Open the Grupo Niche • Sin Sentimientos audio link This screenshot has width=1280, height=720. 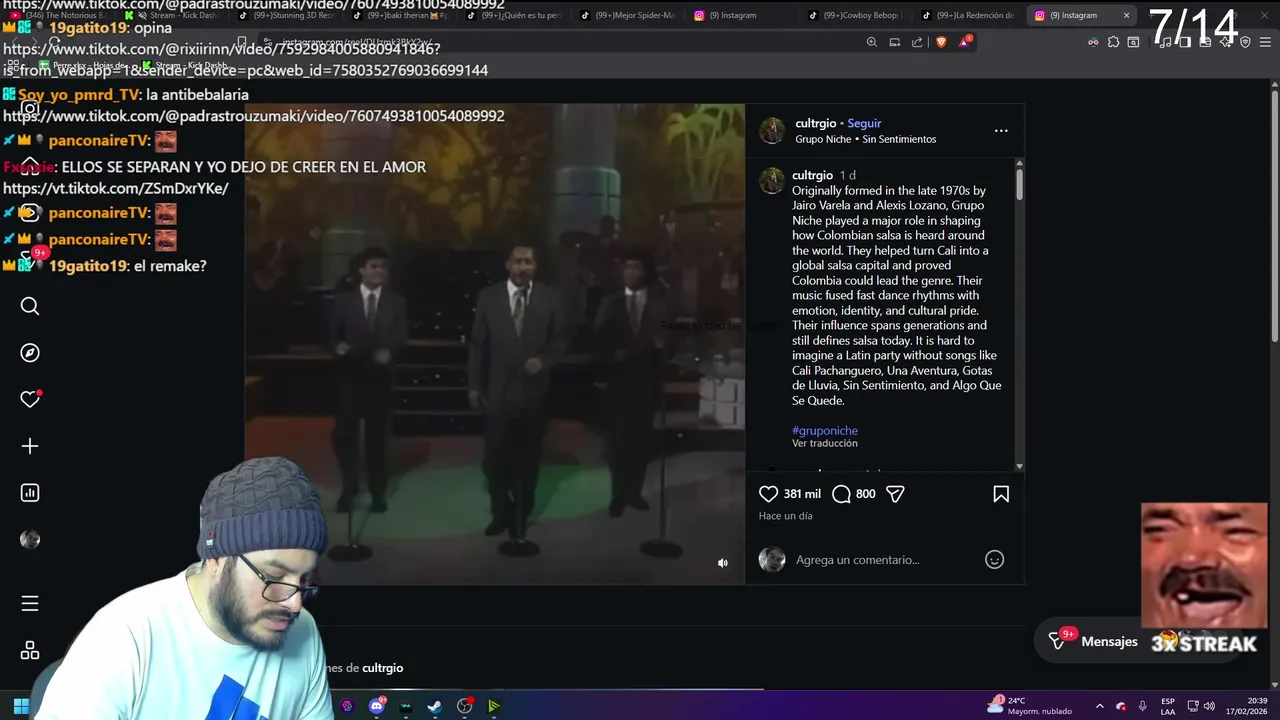(866, 139)
